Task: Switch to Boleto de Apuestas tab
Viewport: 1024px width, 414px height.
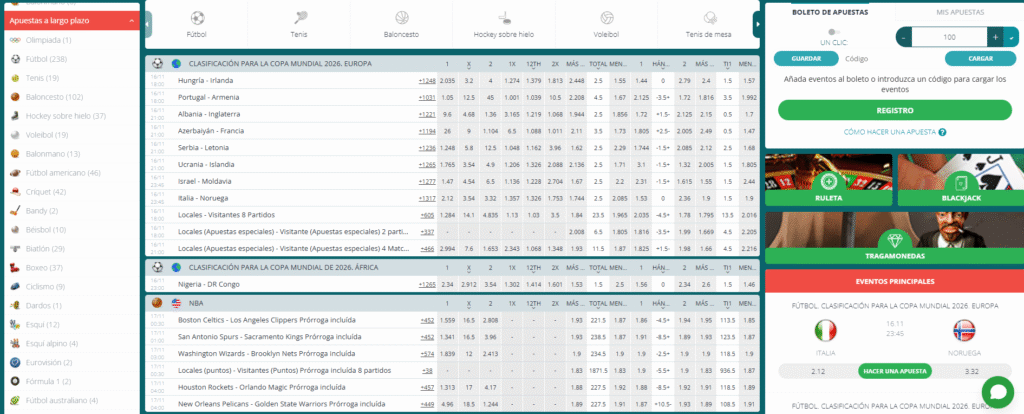Action: [829, 12]
